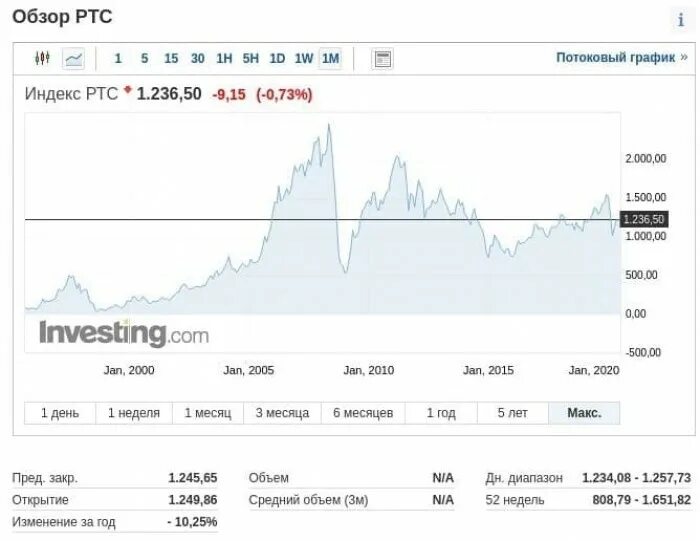Select the 5H interval
Screen dimensions: 700x541
251,58
